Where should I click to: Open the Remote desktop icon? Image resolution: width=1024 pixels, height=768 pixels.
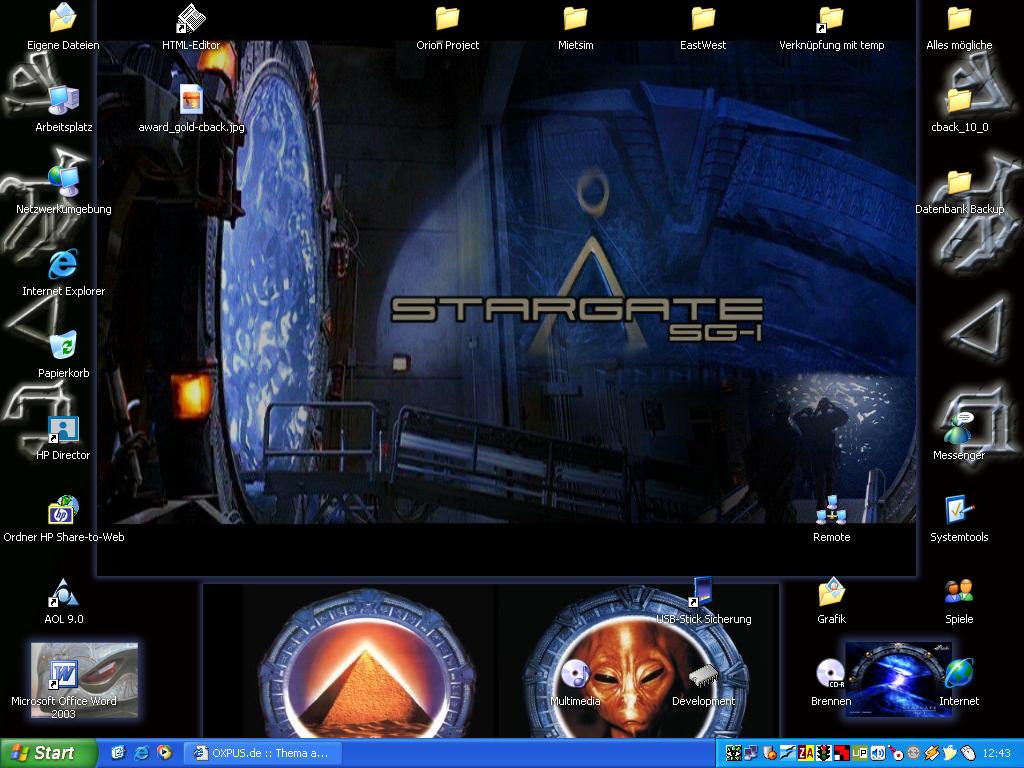[x=831, y=511]
